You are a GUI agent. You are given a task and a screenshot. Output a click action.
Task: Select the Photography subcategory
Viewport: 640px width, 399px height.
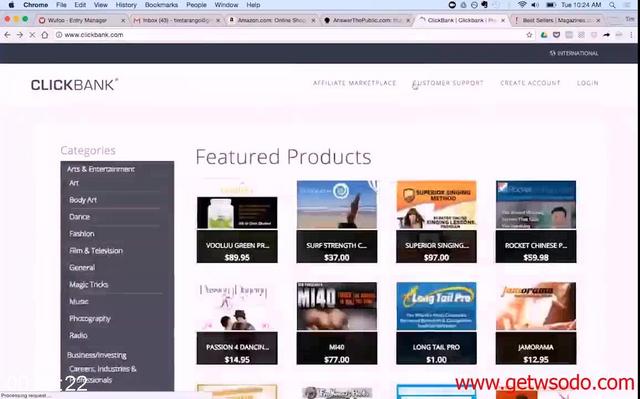(90, 319)
